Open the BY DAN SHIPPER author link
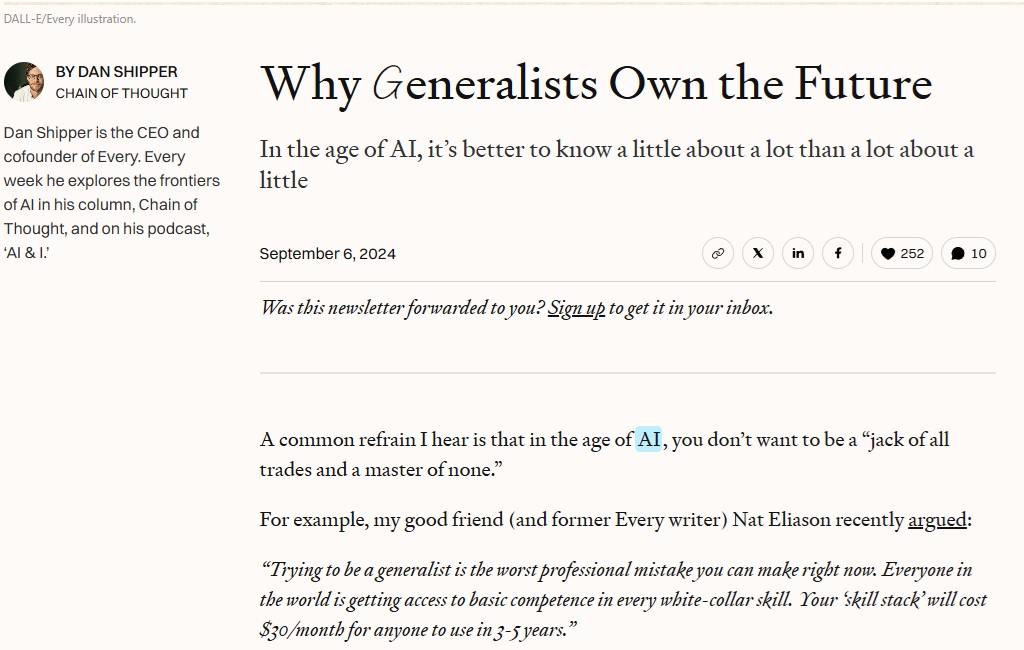Image resolution: width=1024 pixels, height=650 pixels. point(116,72)
